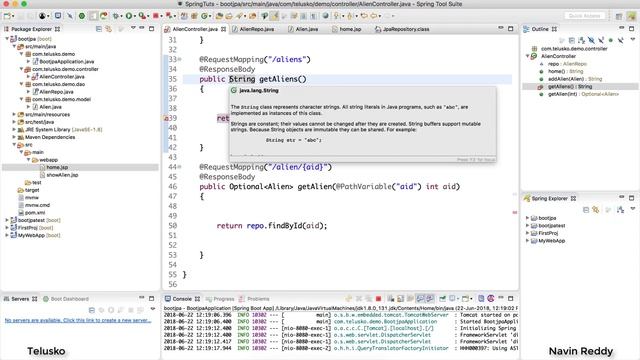Viewport: 640px width, 360px height.
Task: Toggle breakpoint marker at line 39
Action: pos(166,118)
